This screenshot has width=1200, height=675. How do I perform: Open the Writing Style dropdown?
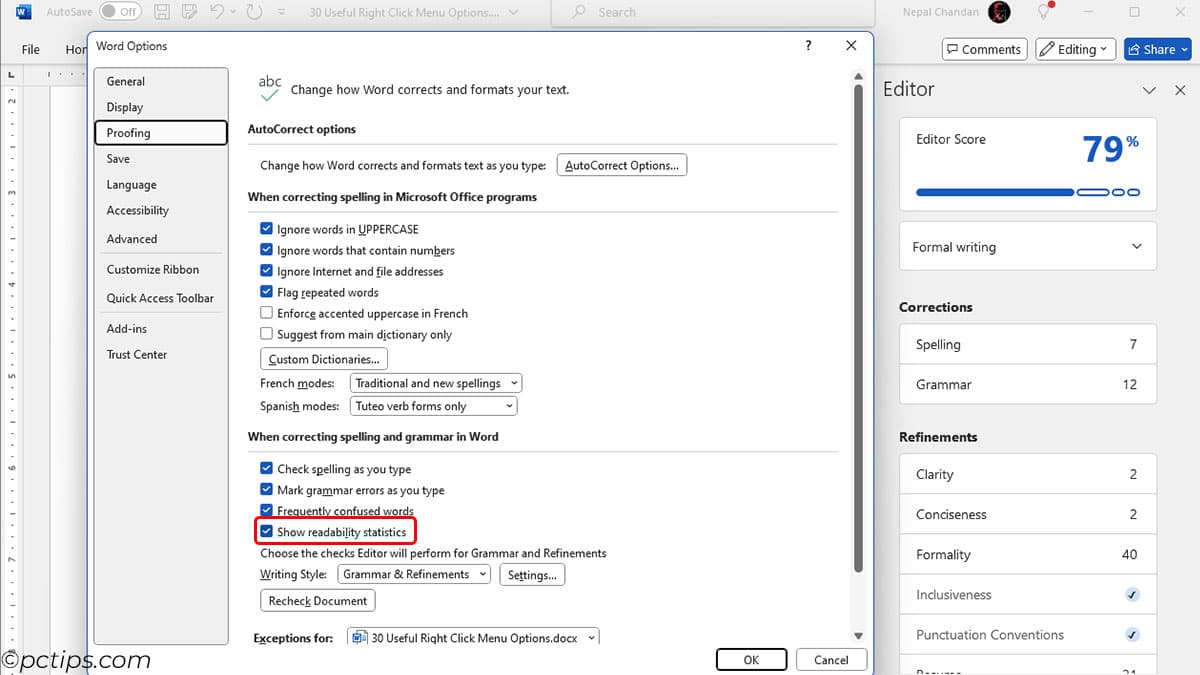coord(411,574)
